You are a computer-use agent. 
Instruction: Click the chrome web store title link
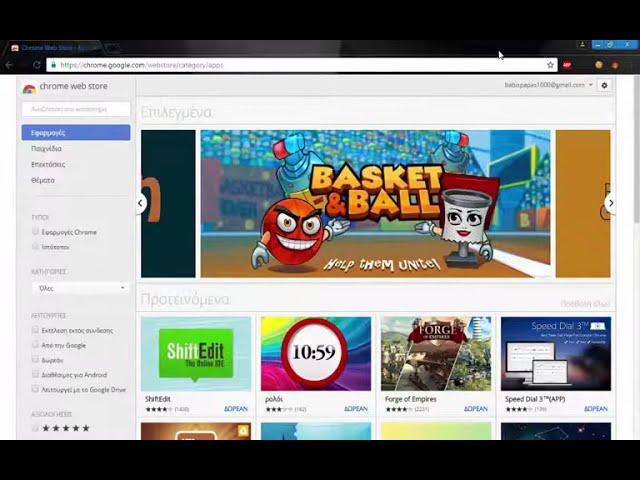tap(73, 86)
